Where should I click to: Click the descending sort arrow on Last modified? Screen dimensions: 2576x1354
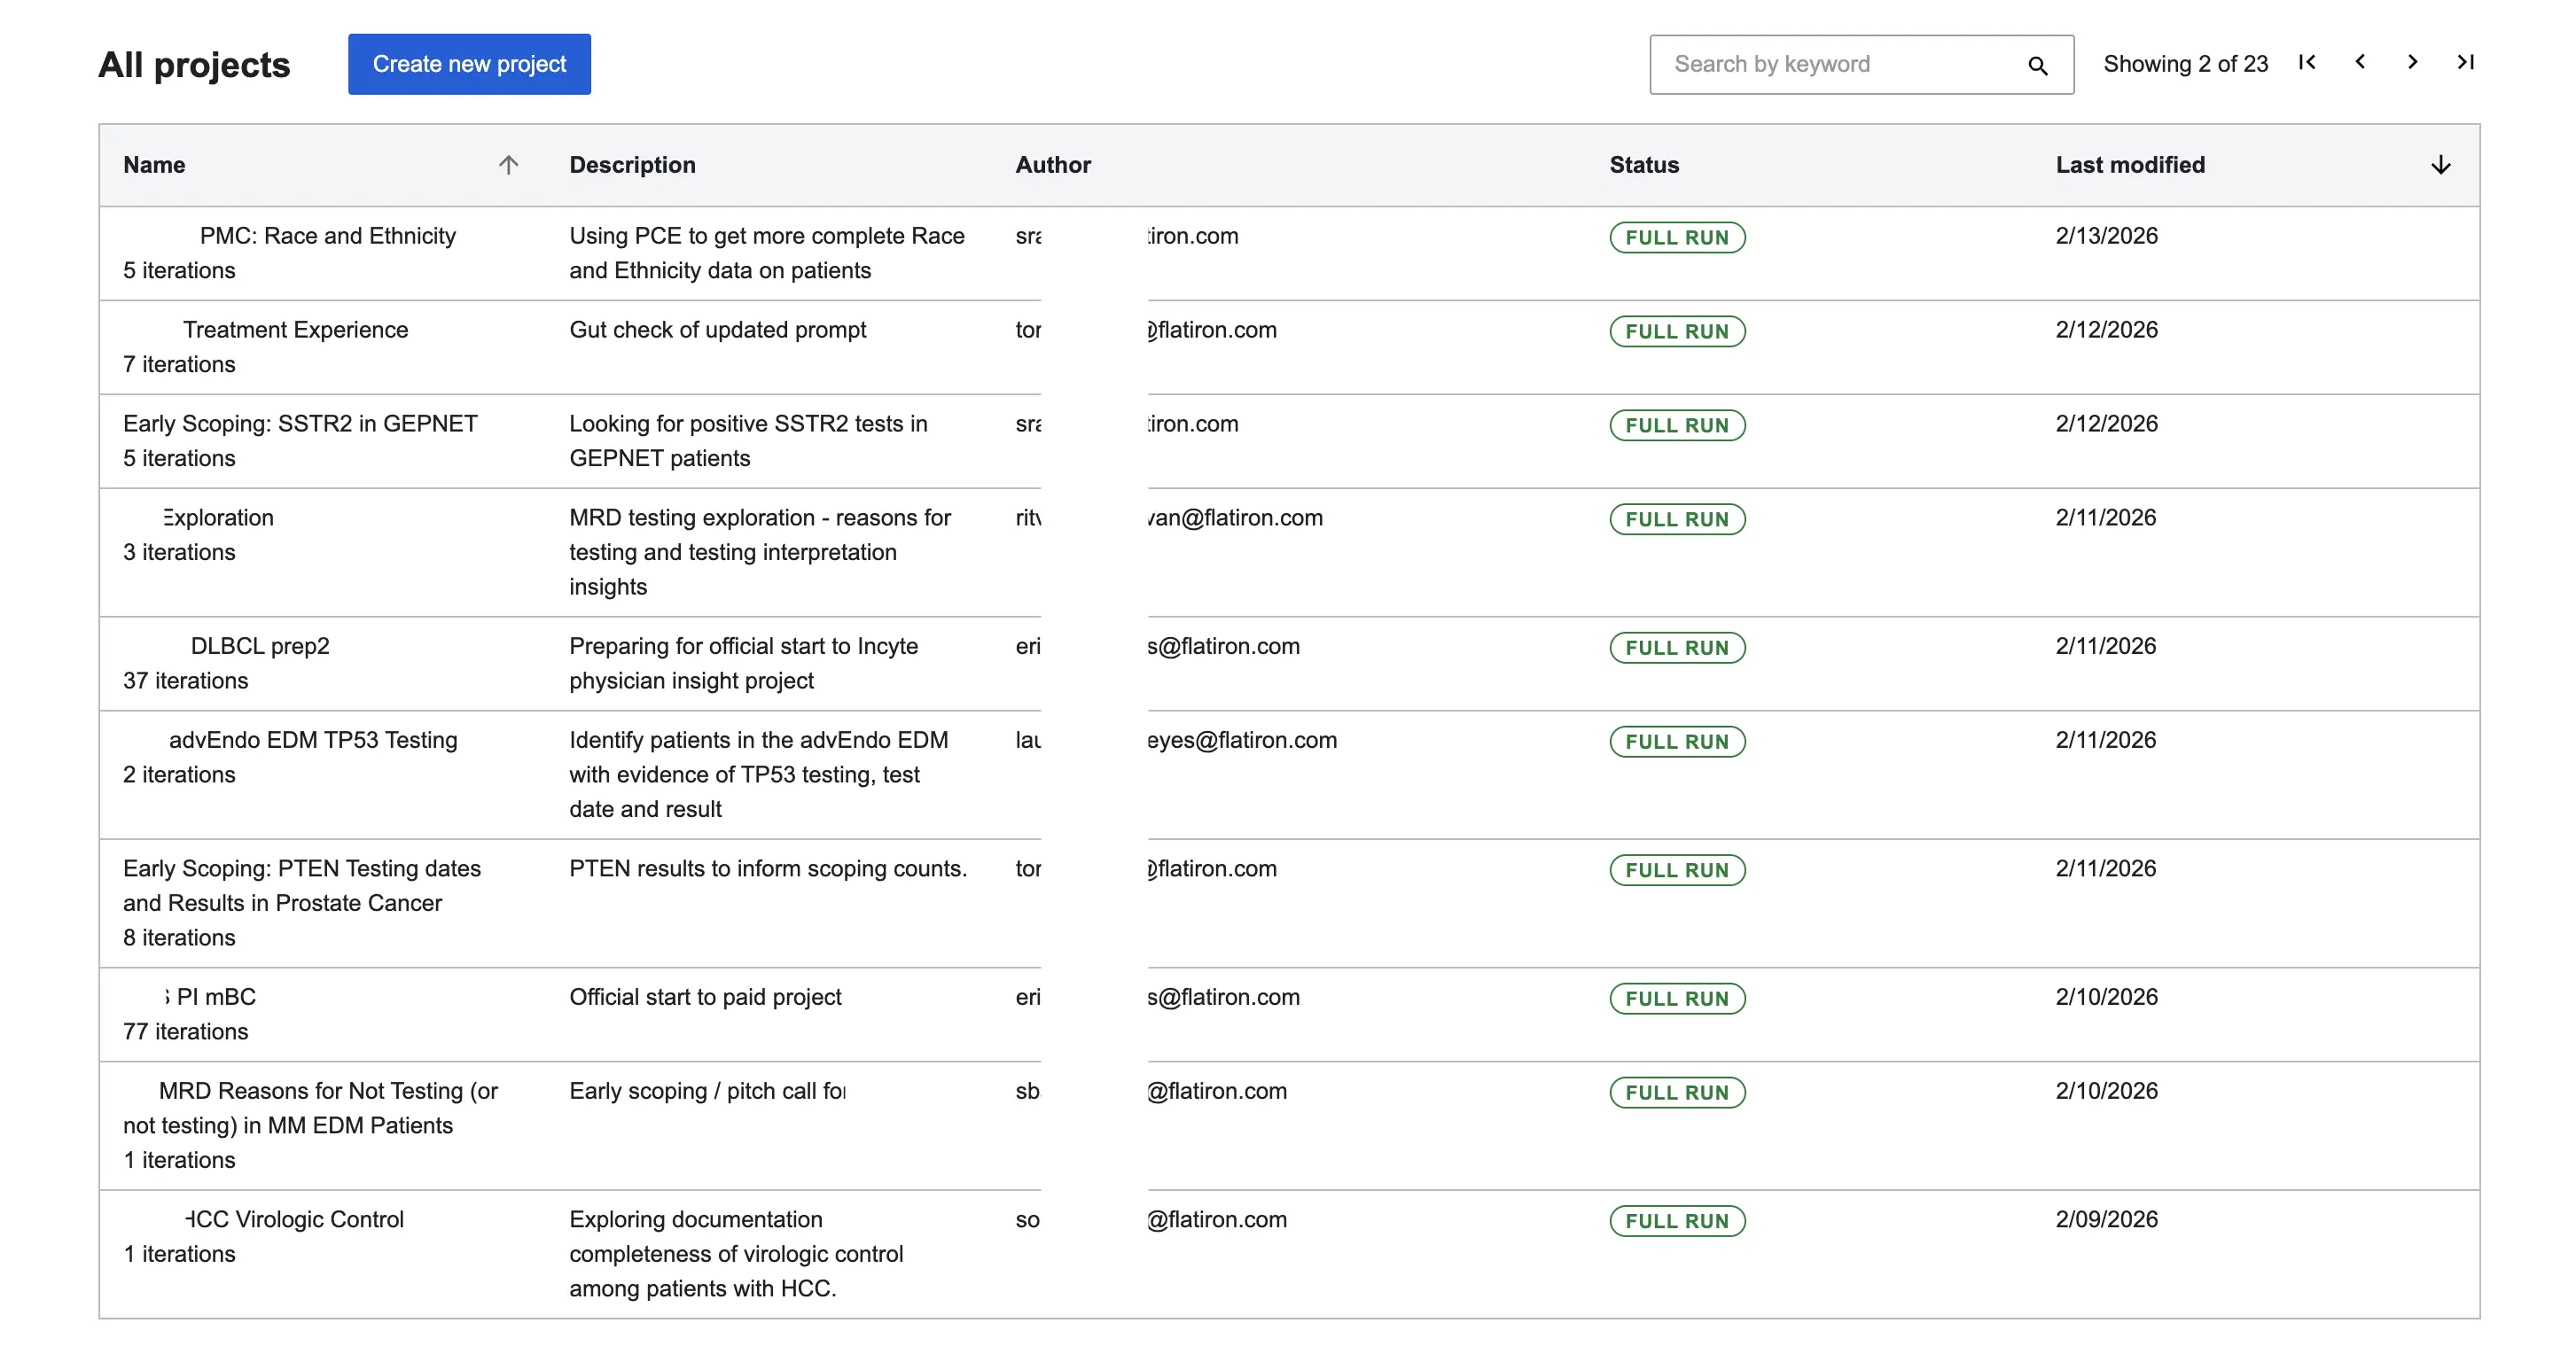(x=2440, y=164)
